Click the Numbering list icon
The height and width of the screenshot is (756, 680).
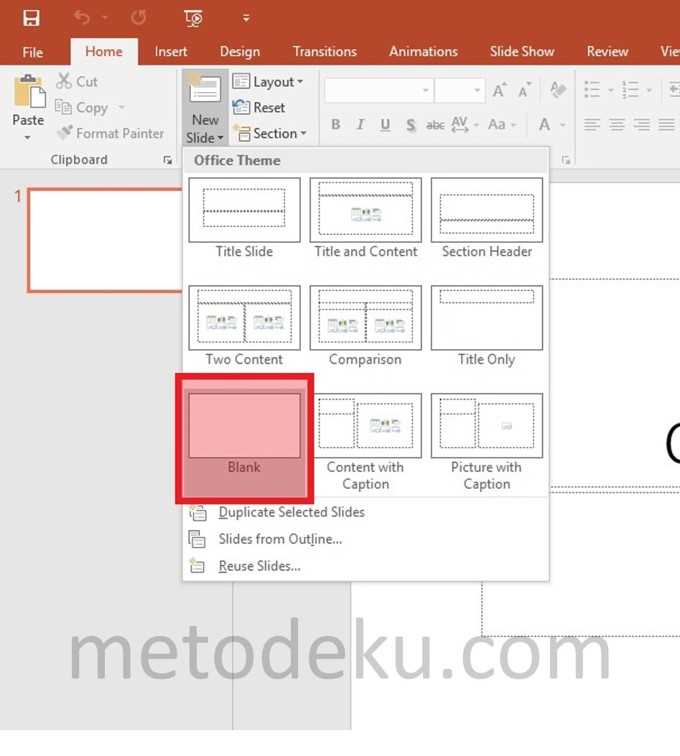click(x=630, y=90)
